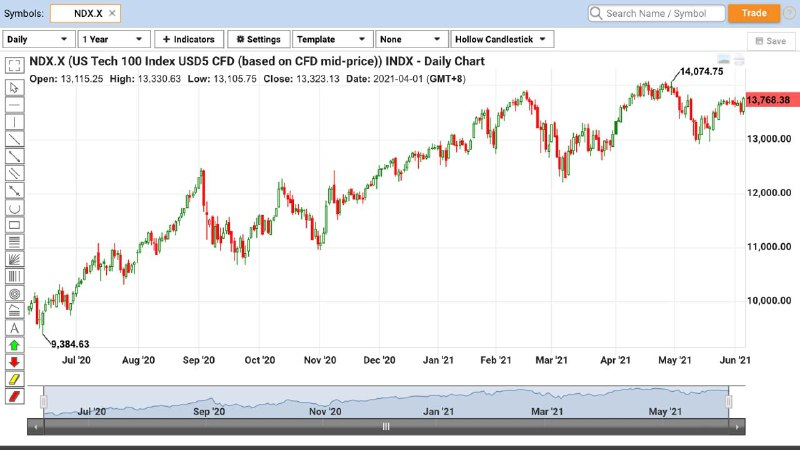The width and height of the screenshot is (800, 450).
Task: Select the text annotation tool
Action: coord(14,328)
